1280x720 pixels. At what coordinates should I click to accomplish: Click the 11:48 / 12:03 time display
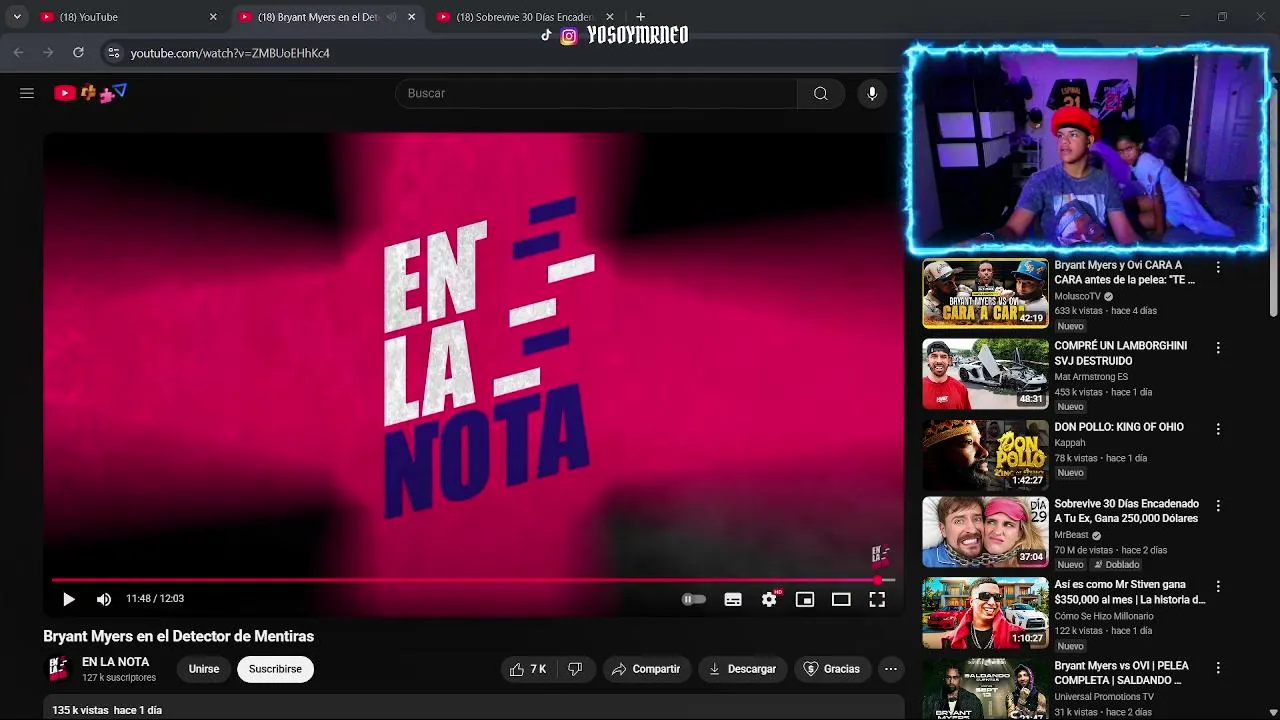[155, 599]
